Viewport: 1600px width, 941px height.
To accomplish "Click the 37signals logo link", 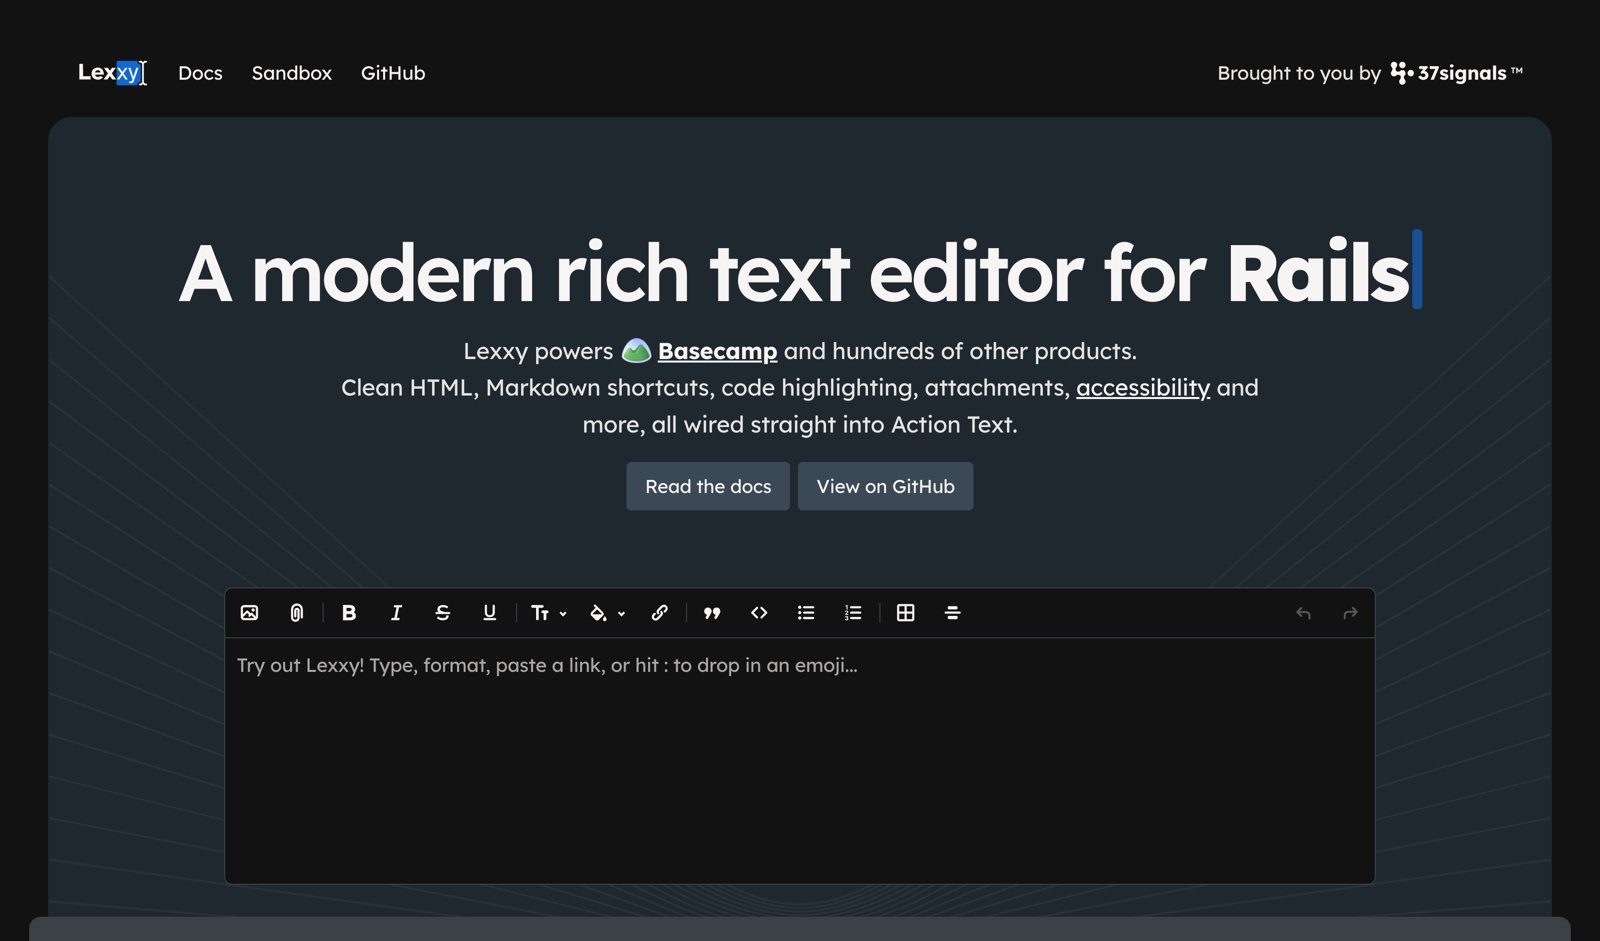I will click(1456, 73).
